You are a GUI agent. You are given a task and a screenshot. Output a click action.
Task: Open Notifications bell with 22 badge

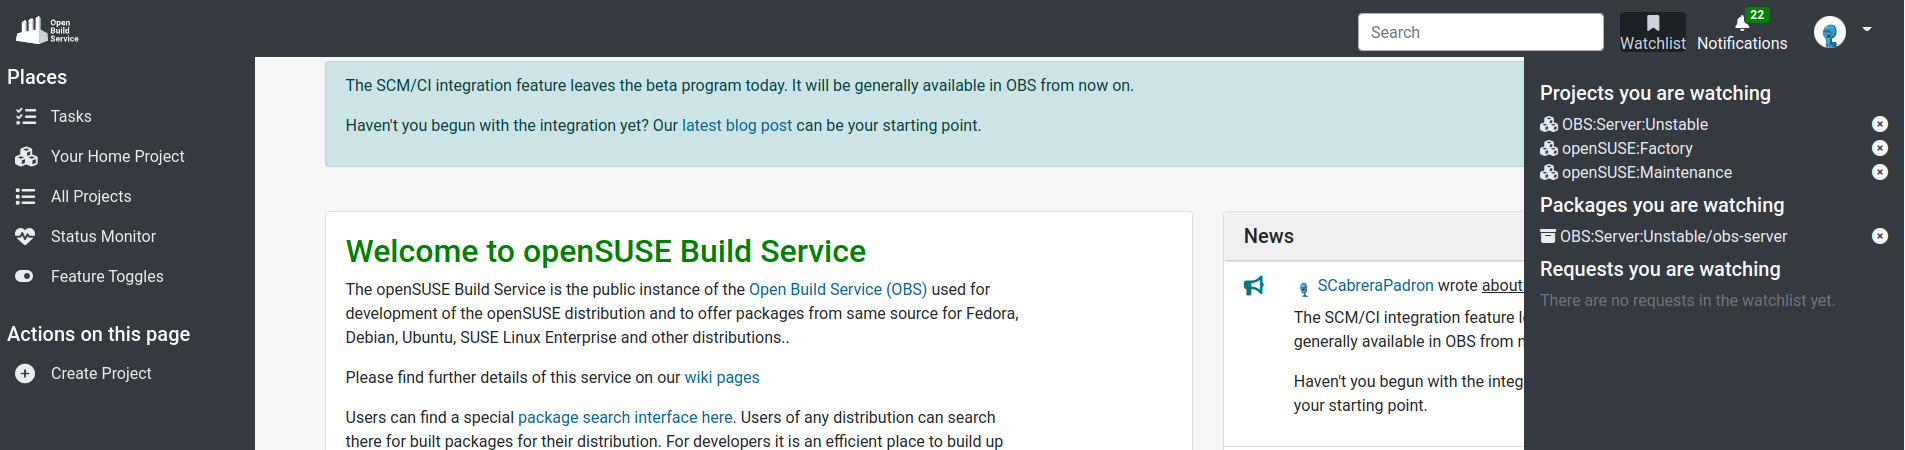pyautogui.click(x=1741, y=24)
